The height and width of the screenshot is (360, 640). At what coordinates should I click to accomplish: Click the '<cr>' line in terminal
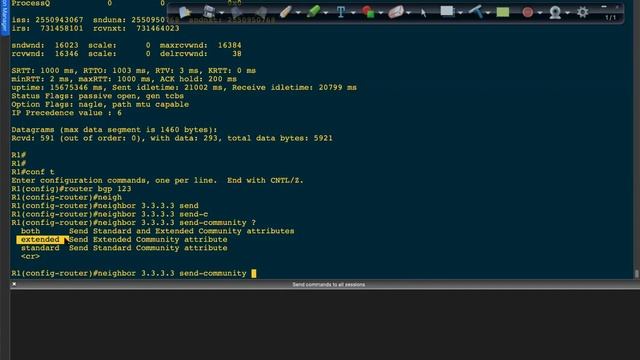coord(31,257)
